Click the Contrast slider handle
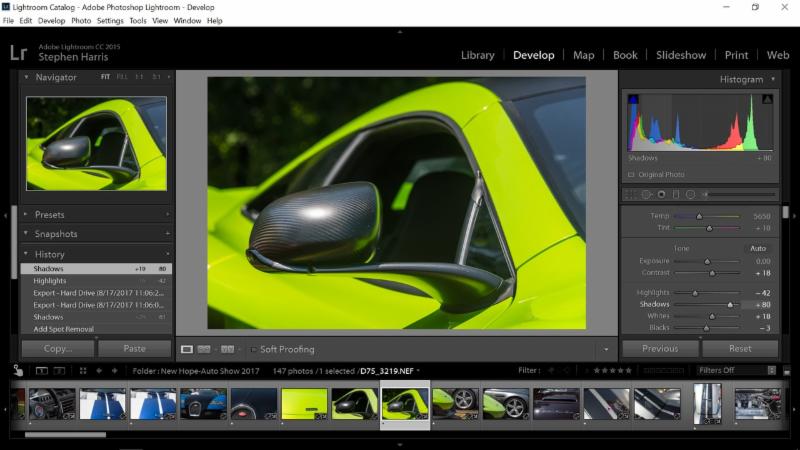This screenshot has height=450, width=800. [712, 273]
